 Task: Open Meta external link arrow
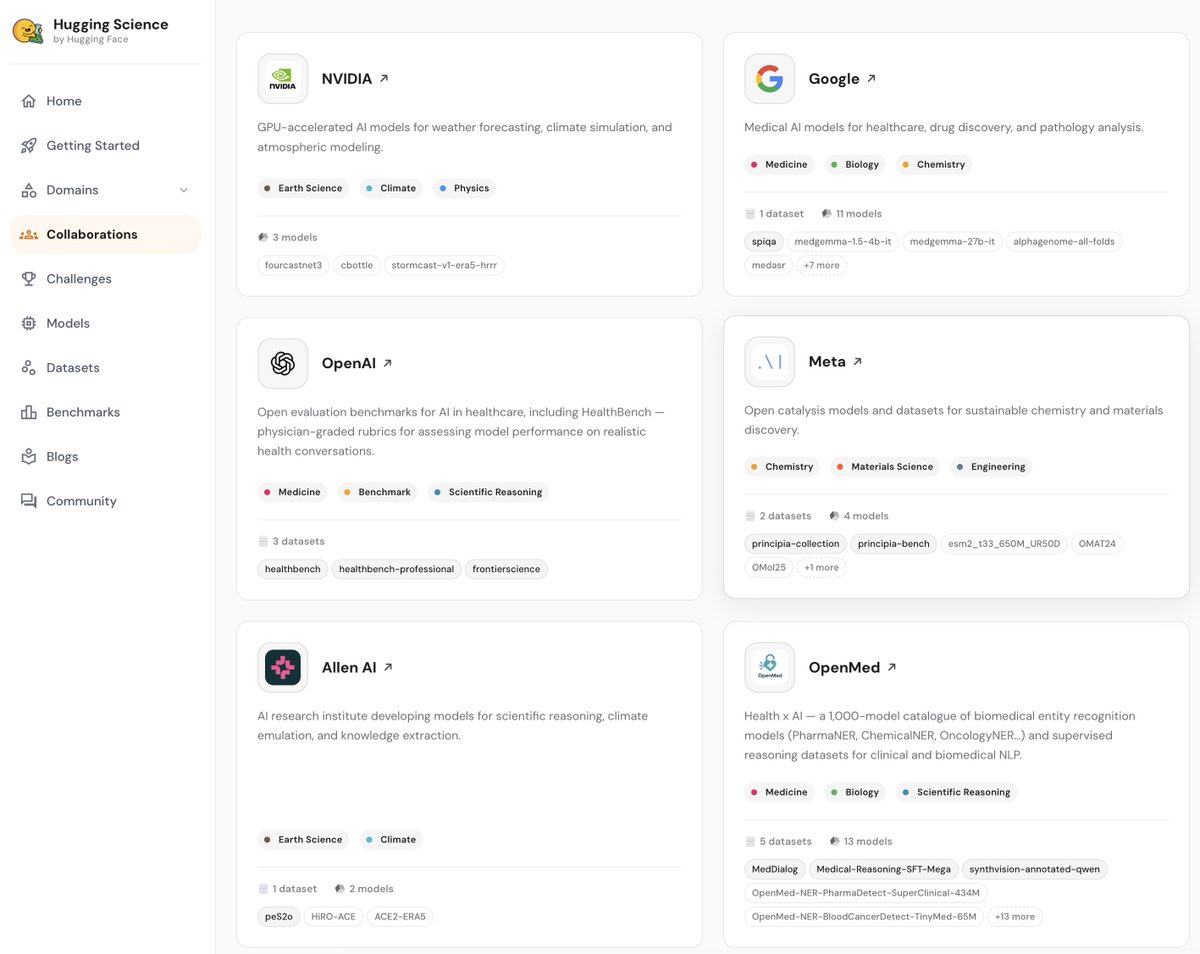pos(857,362)
